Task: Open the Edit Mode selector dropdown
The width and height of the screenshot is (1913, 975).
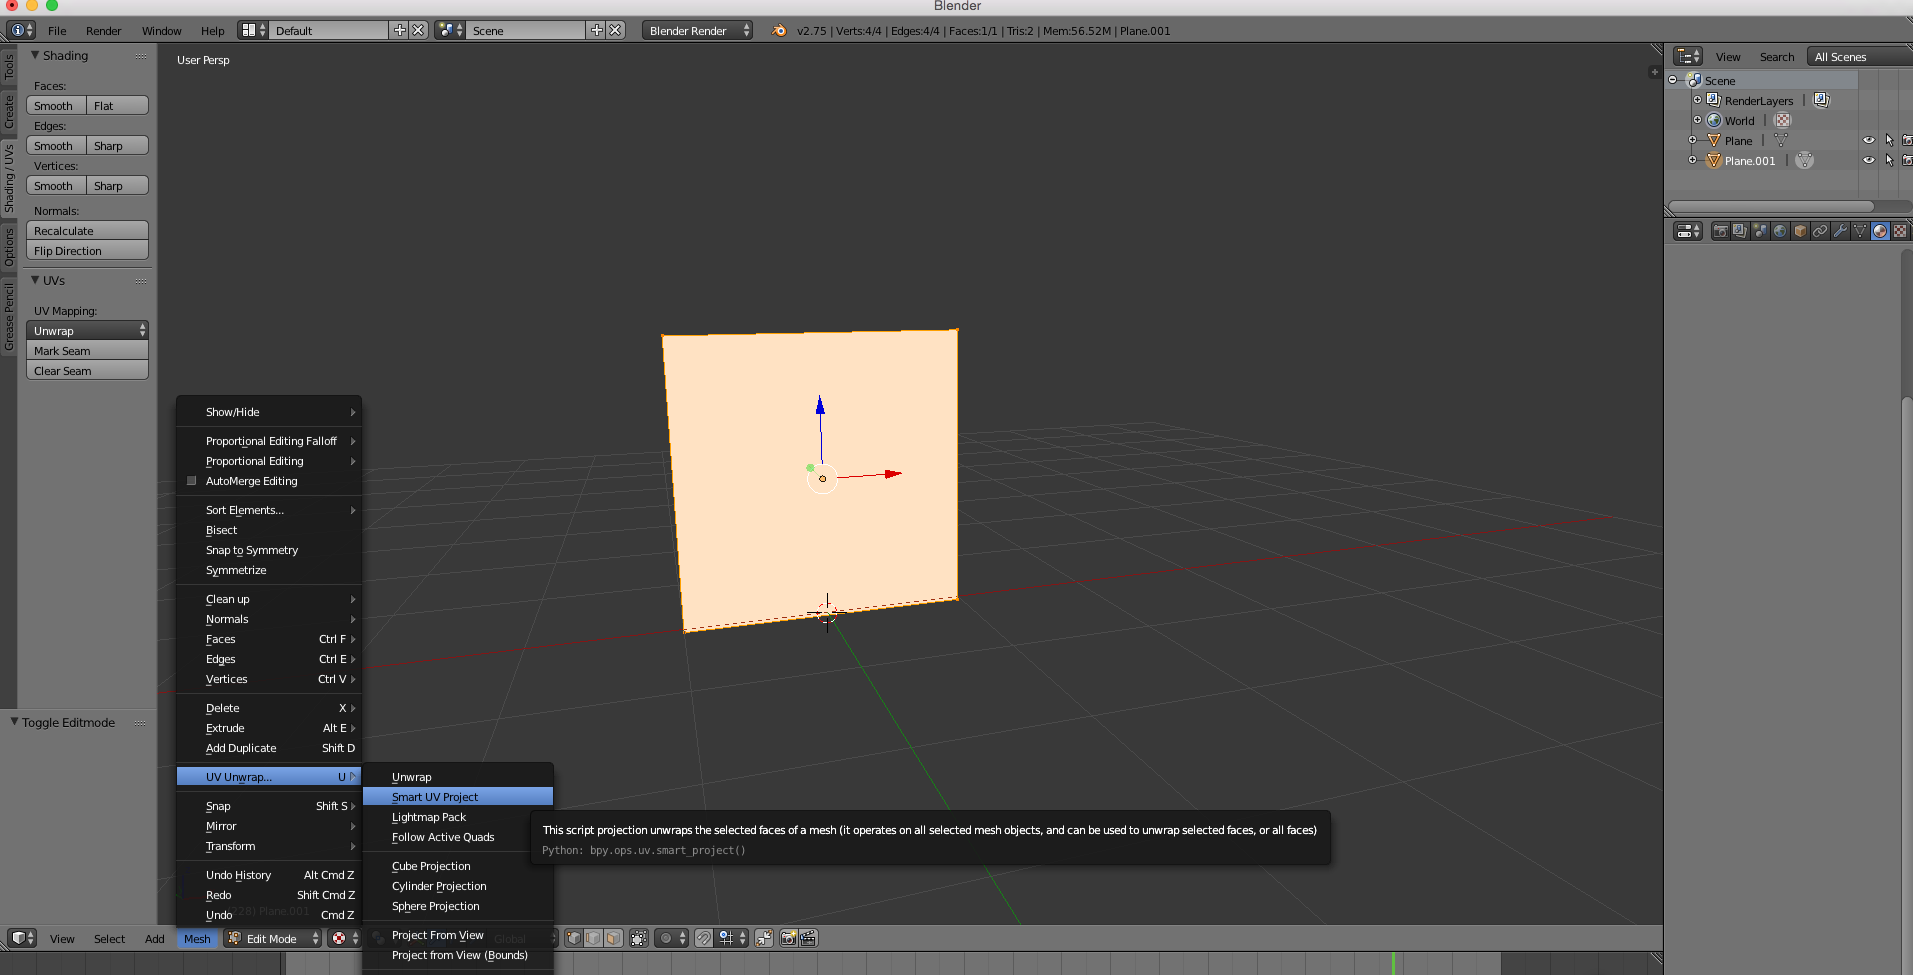Action: click(x=272, y=939)
